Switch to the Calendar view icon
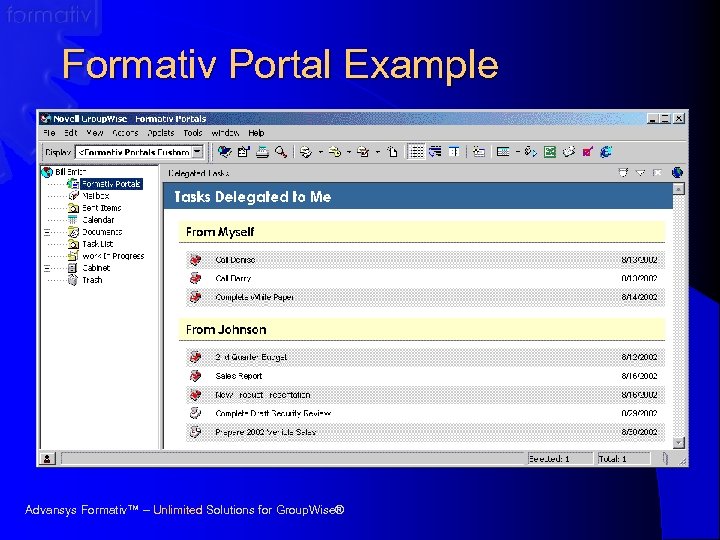 coord(454,152)
